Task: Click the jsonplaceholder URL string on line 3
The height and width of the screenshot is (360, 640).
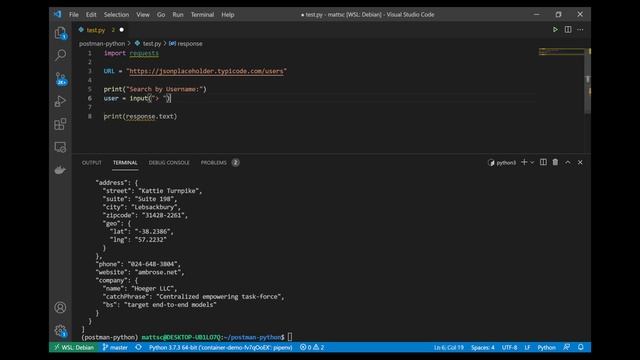Action: 206,71
